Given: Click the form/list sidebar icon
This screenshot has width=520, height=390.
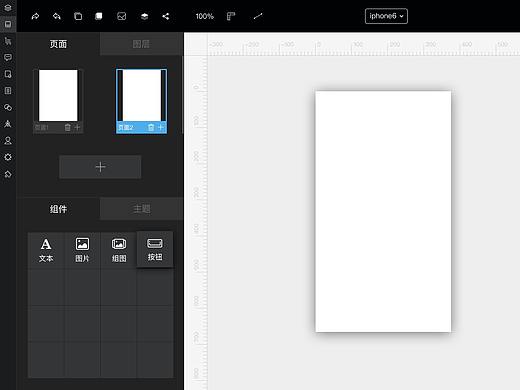Looking at the screenshot, I should pos(8,91).
